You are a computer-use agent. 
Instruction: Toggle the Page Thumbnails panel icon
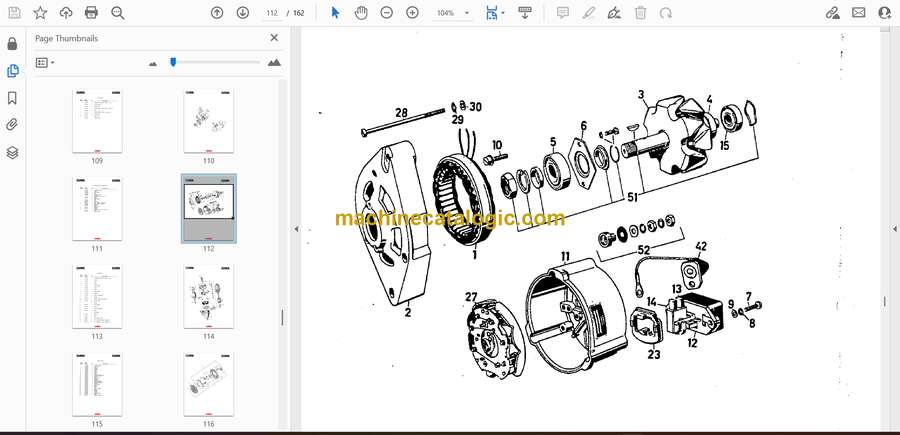12,71
